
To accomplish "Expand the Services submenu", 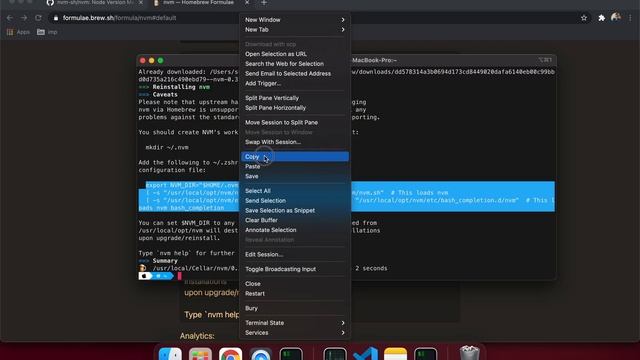I will 294,333.
